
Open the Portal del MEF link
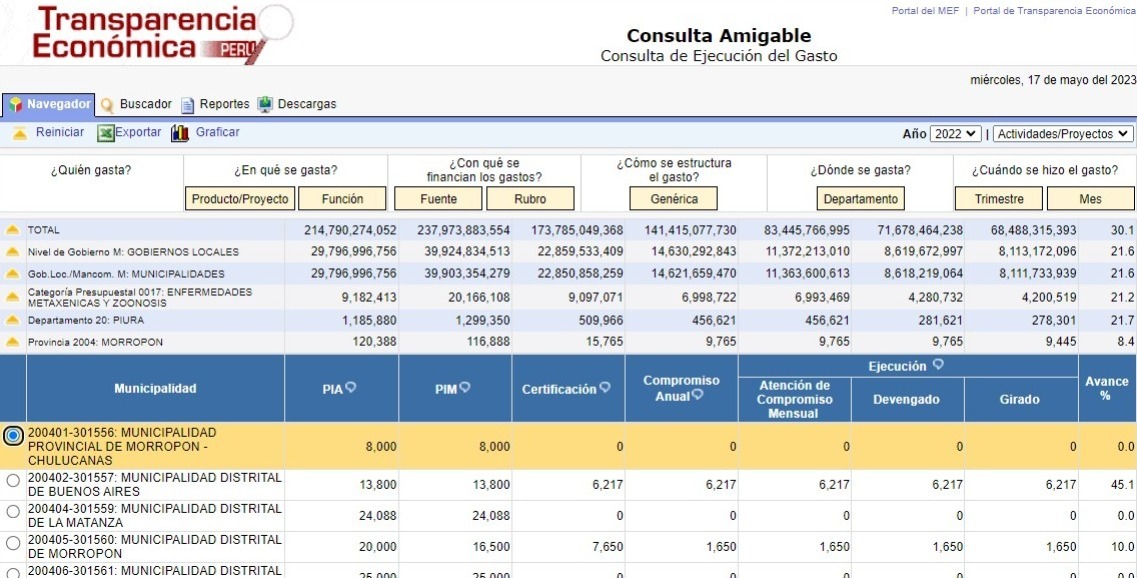point(925,11)
